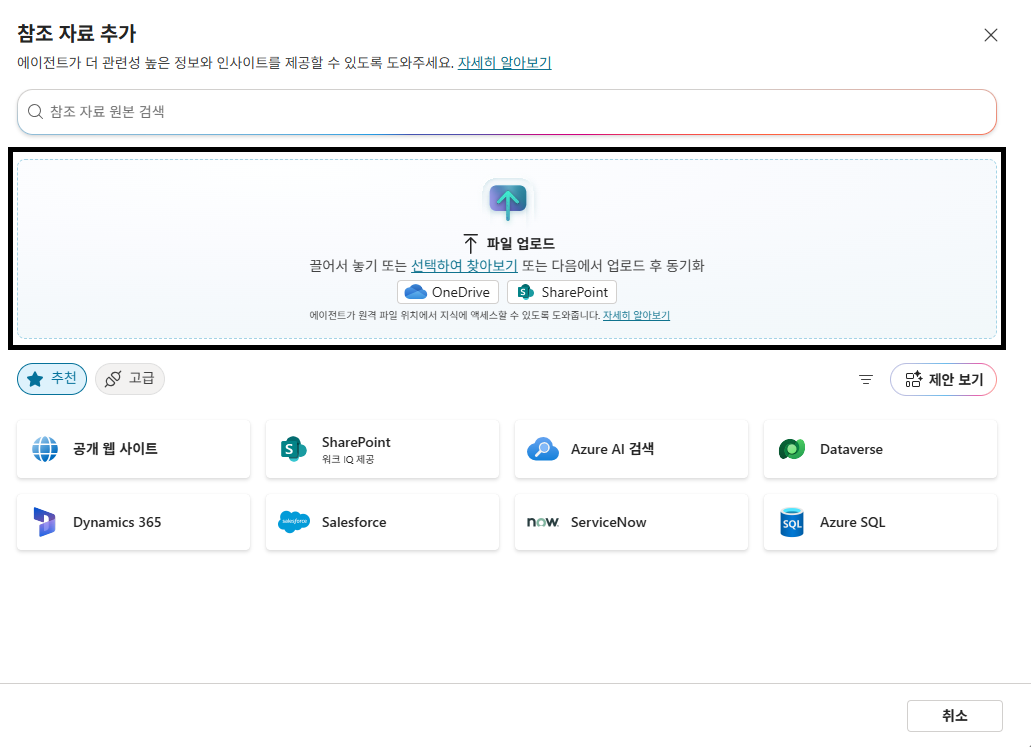Viewport: 1031px width, 747px height.
Task: Click the green Dataverse logo icon
Action: (x=792, y=449)
